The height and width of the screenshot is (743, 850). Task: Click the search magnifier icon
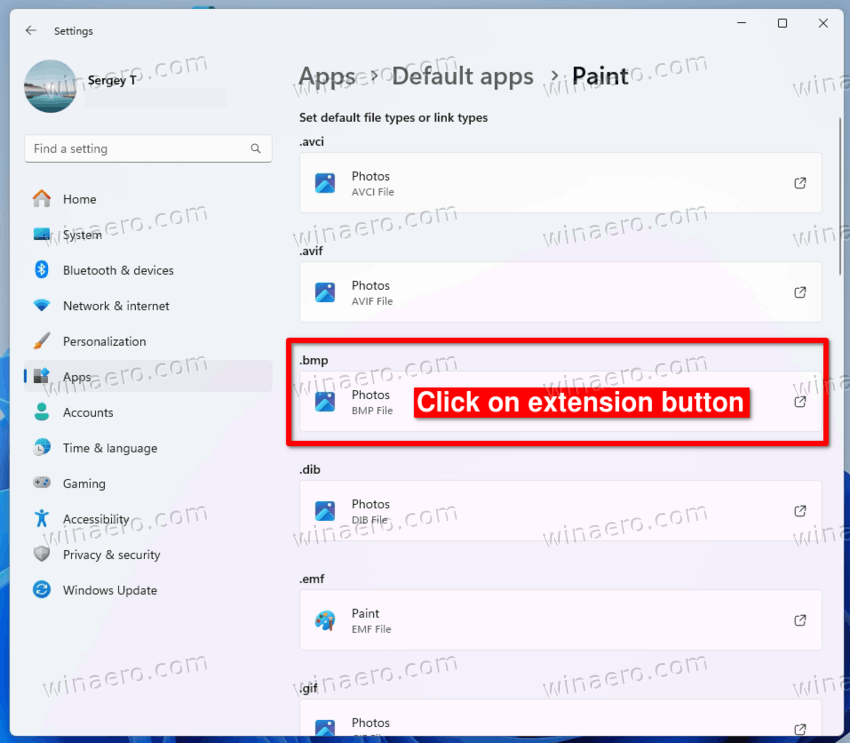pyautogui.click(x=255, y=148)
